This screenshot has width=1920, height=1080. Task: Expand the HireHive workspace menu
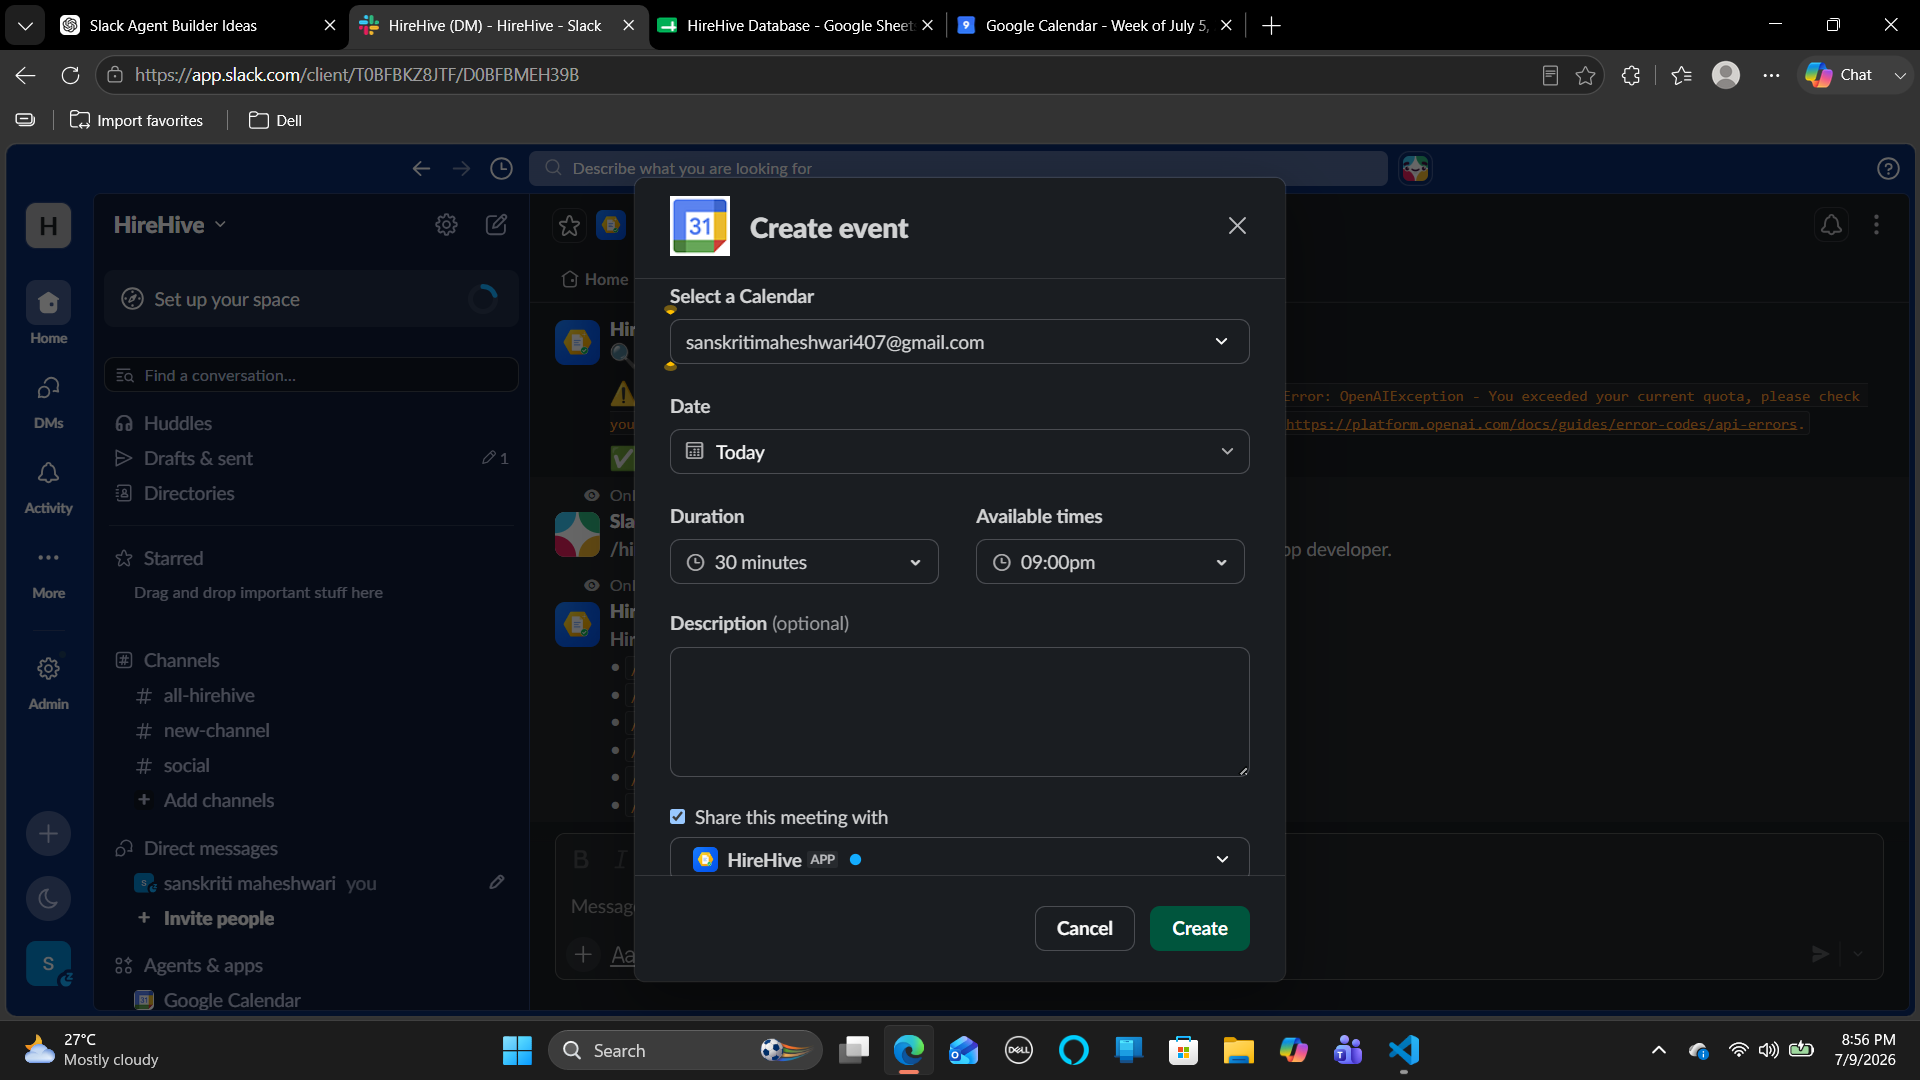170,225
